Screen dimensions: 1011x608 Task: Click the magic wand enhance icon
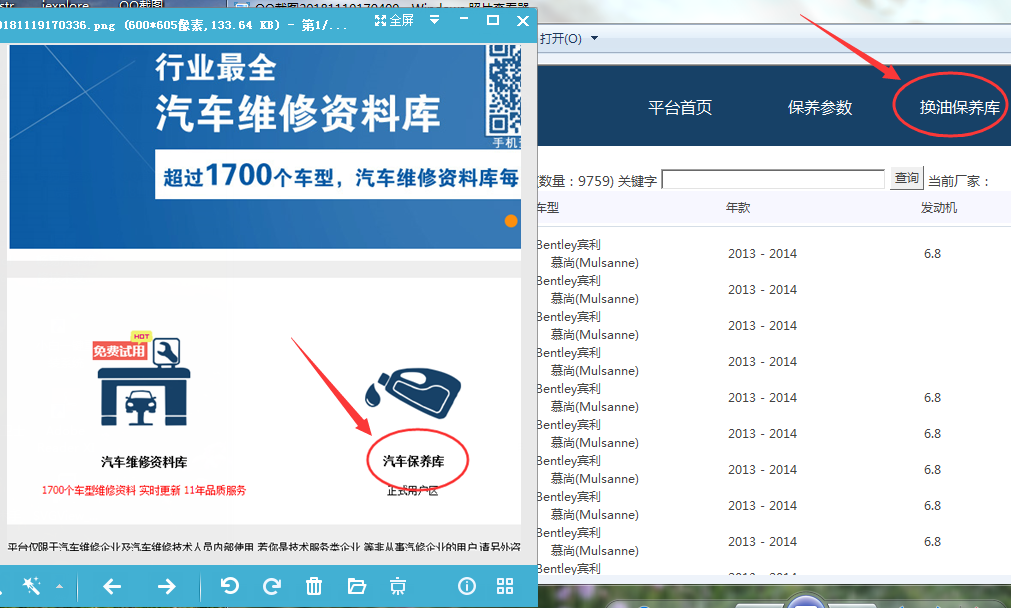click(x=31, y=586)
